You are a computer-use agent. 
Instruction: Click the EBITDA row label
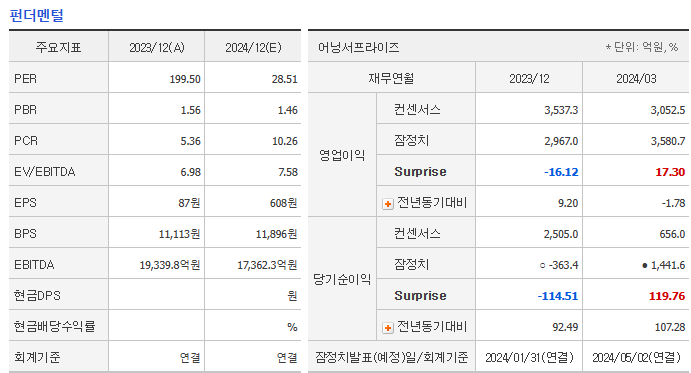pyautogui.click(x=34, y=265)
